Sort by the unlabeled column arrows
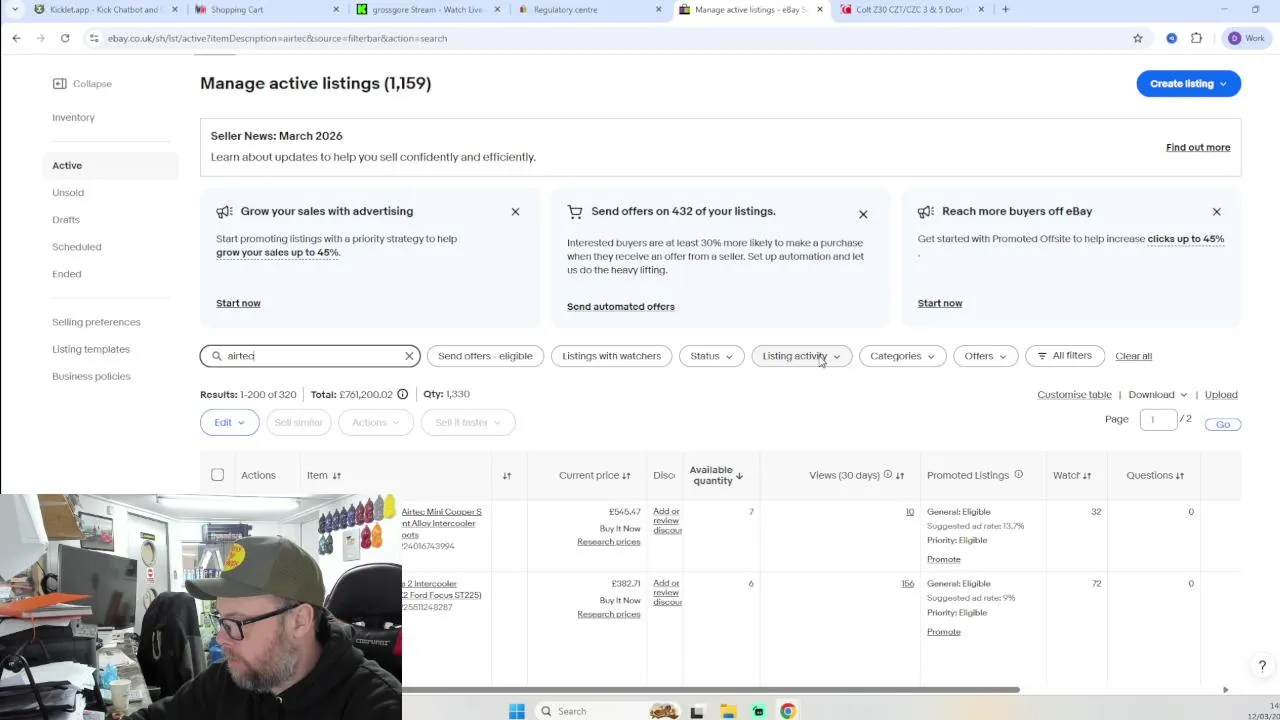Screen dimensions: 1280x720 (507, 476)
